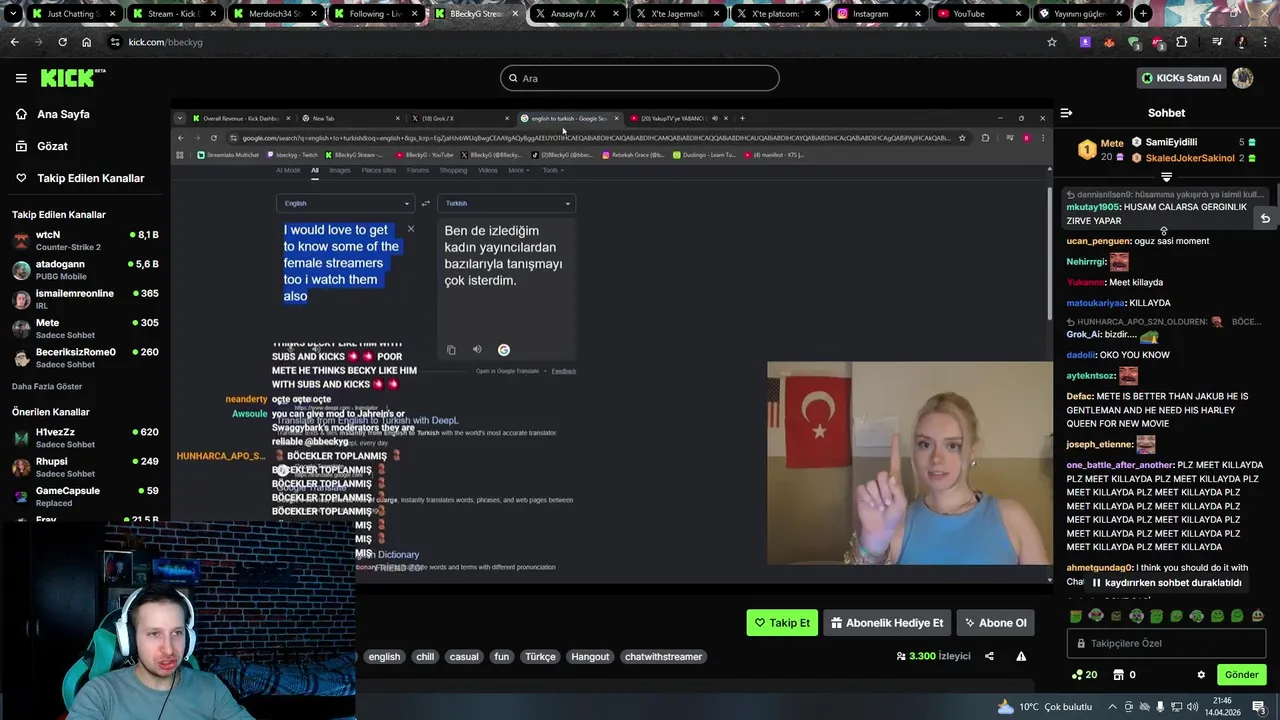The image size is (1280, 720).
Task: Open the Kick user avatar menu
Action: [1243, 78]
